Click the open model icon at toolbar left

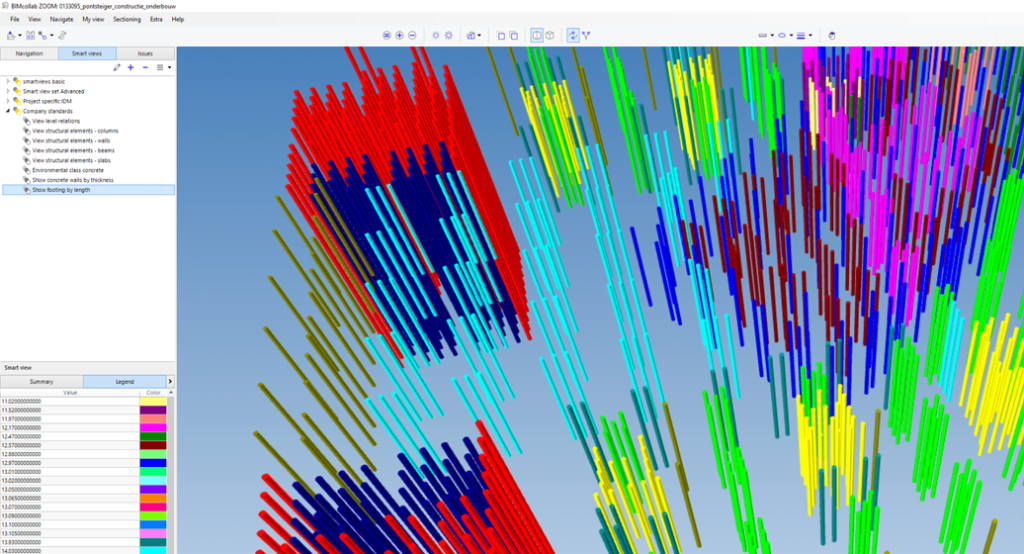click(x=11, y=35)
